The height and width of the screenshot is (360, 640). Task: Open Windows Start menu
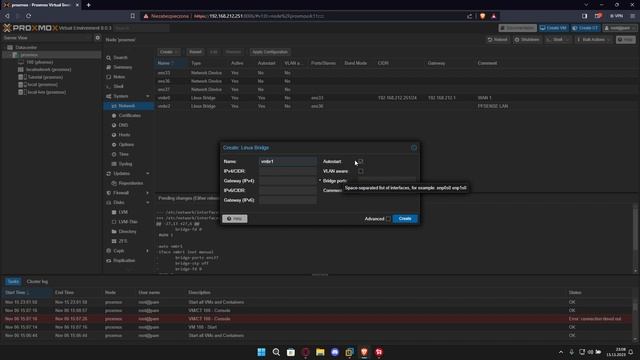(x=262, y=352)
